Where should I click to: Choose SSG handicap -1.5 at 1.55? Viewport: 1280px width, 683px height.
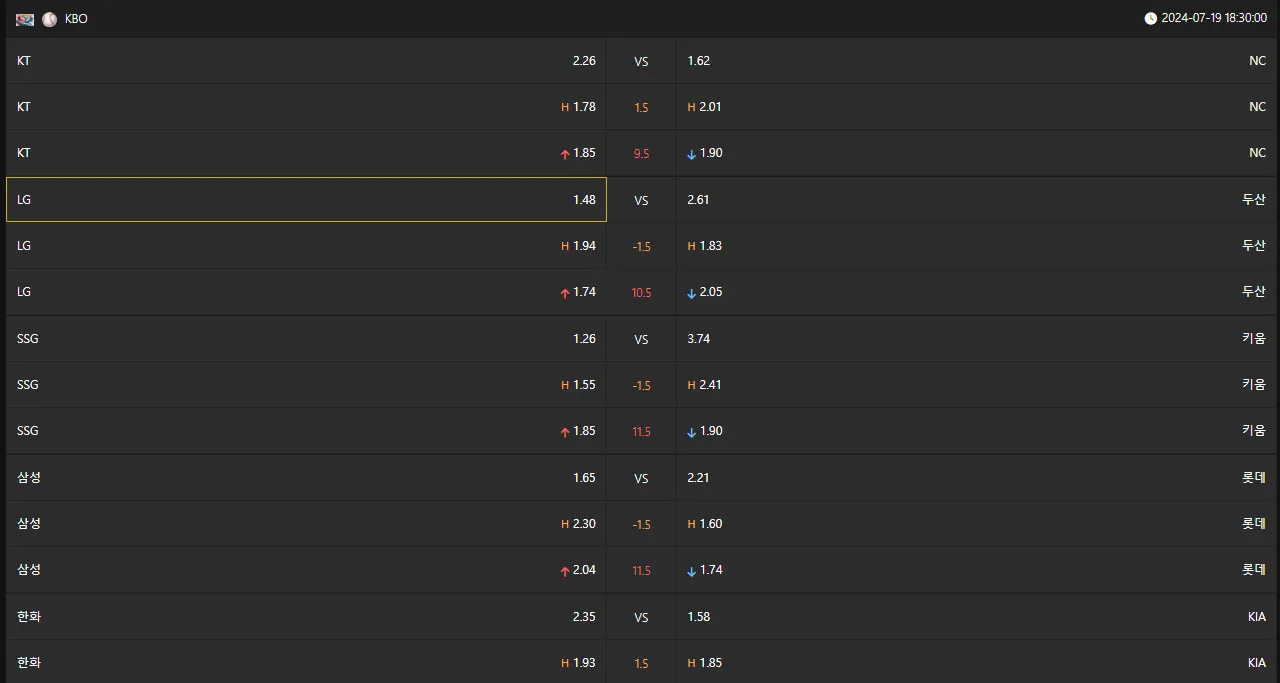coord(306,385)
